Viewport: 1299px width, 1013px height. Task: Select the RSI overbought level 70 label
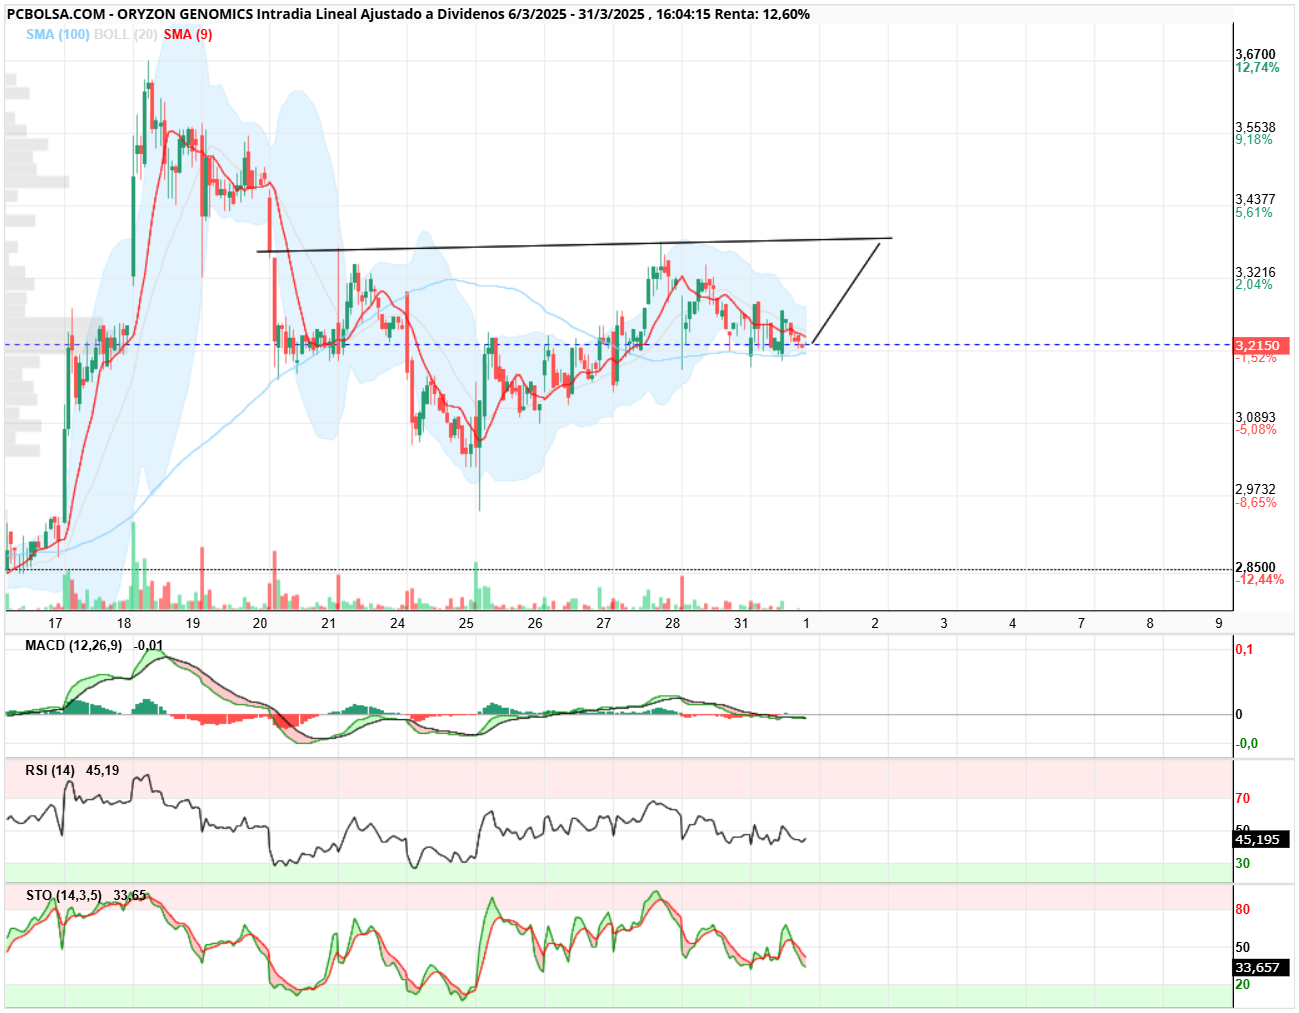click(x=1242, y=798)
